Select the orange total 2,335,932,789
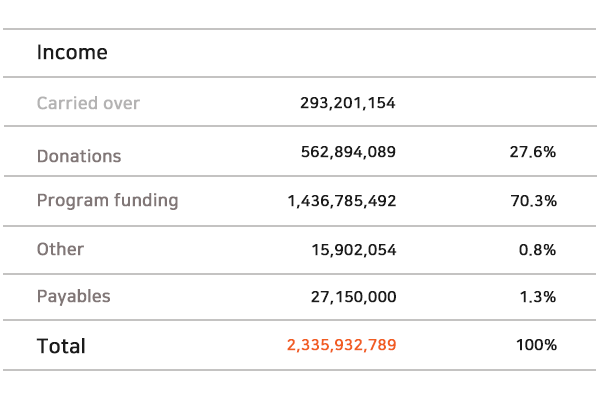The height and width of the screenshot is (400, 600). pyautogui.click(x=341, y=345)
